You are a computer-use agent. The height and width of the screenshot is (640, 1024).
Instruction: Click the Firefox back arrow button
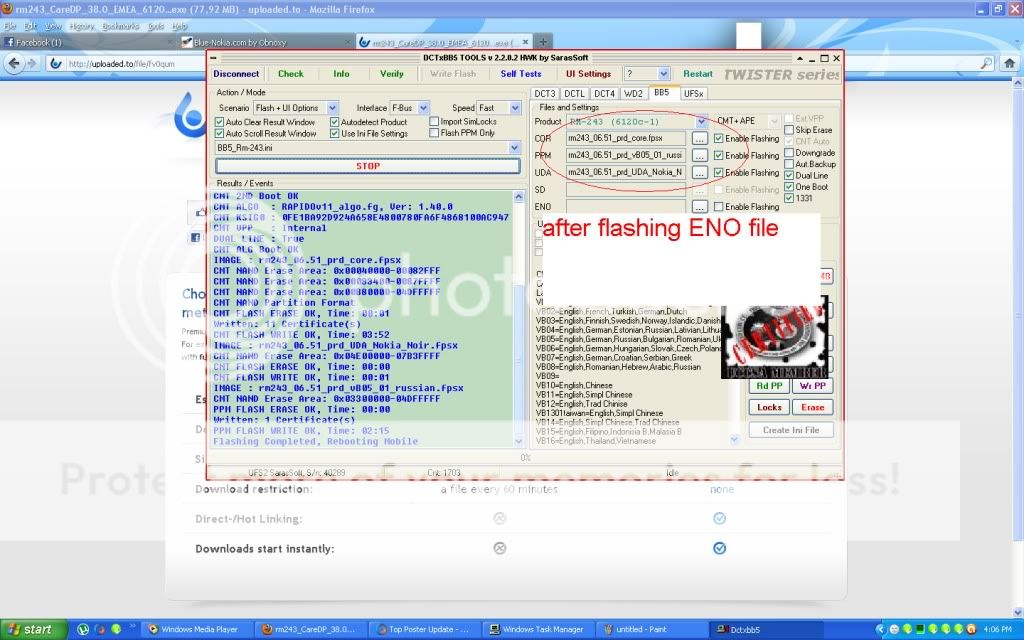click(14, 63)
